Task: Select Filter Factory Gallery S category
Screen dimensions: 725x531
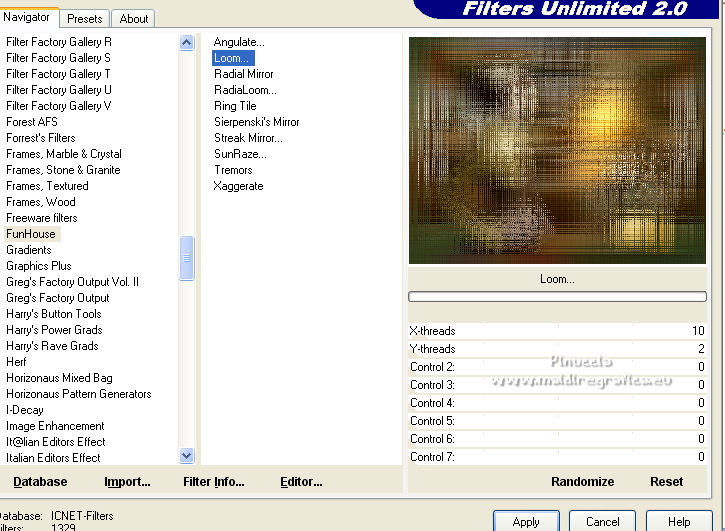Action: click(x=58, y=58)
